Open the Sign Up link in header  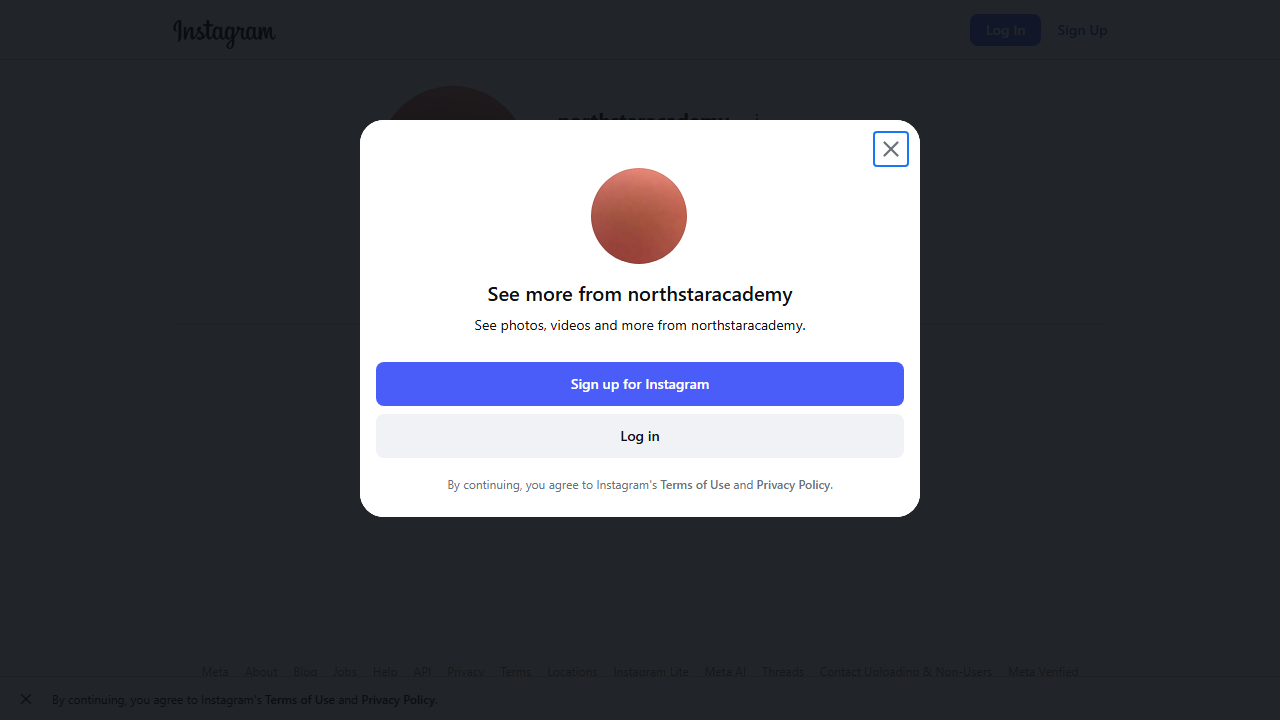pyautogui.click(x=1082, y=30)
